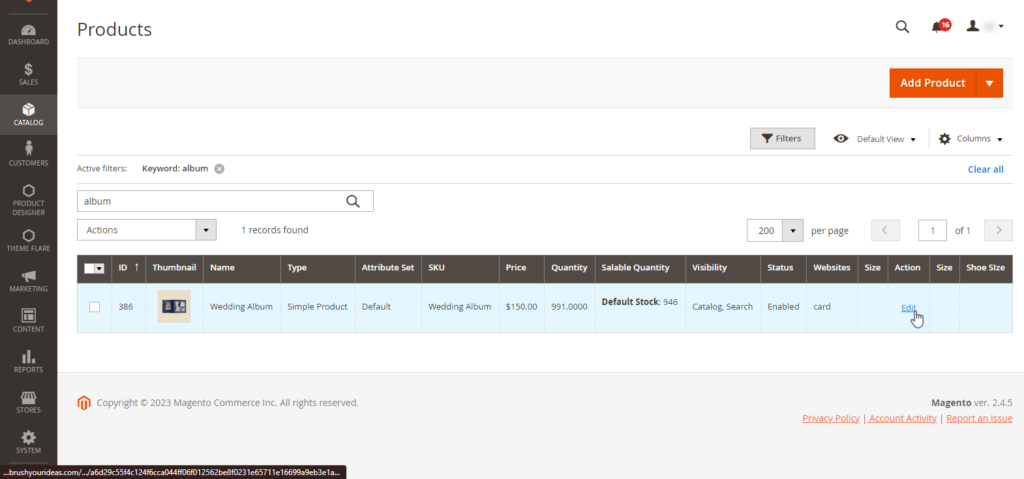The width and height of the screenshot is (1024, 479).
Task: Select the Wedding Album row checkbox
Action: click(x=95, y=306)
